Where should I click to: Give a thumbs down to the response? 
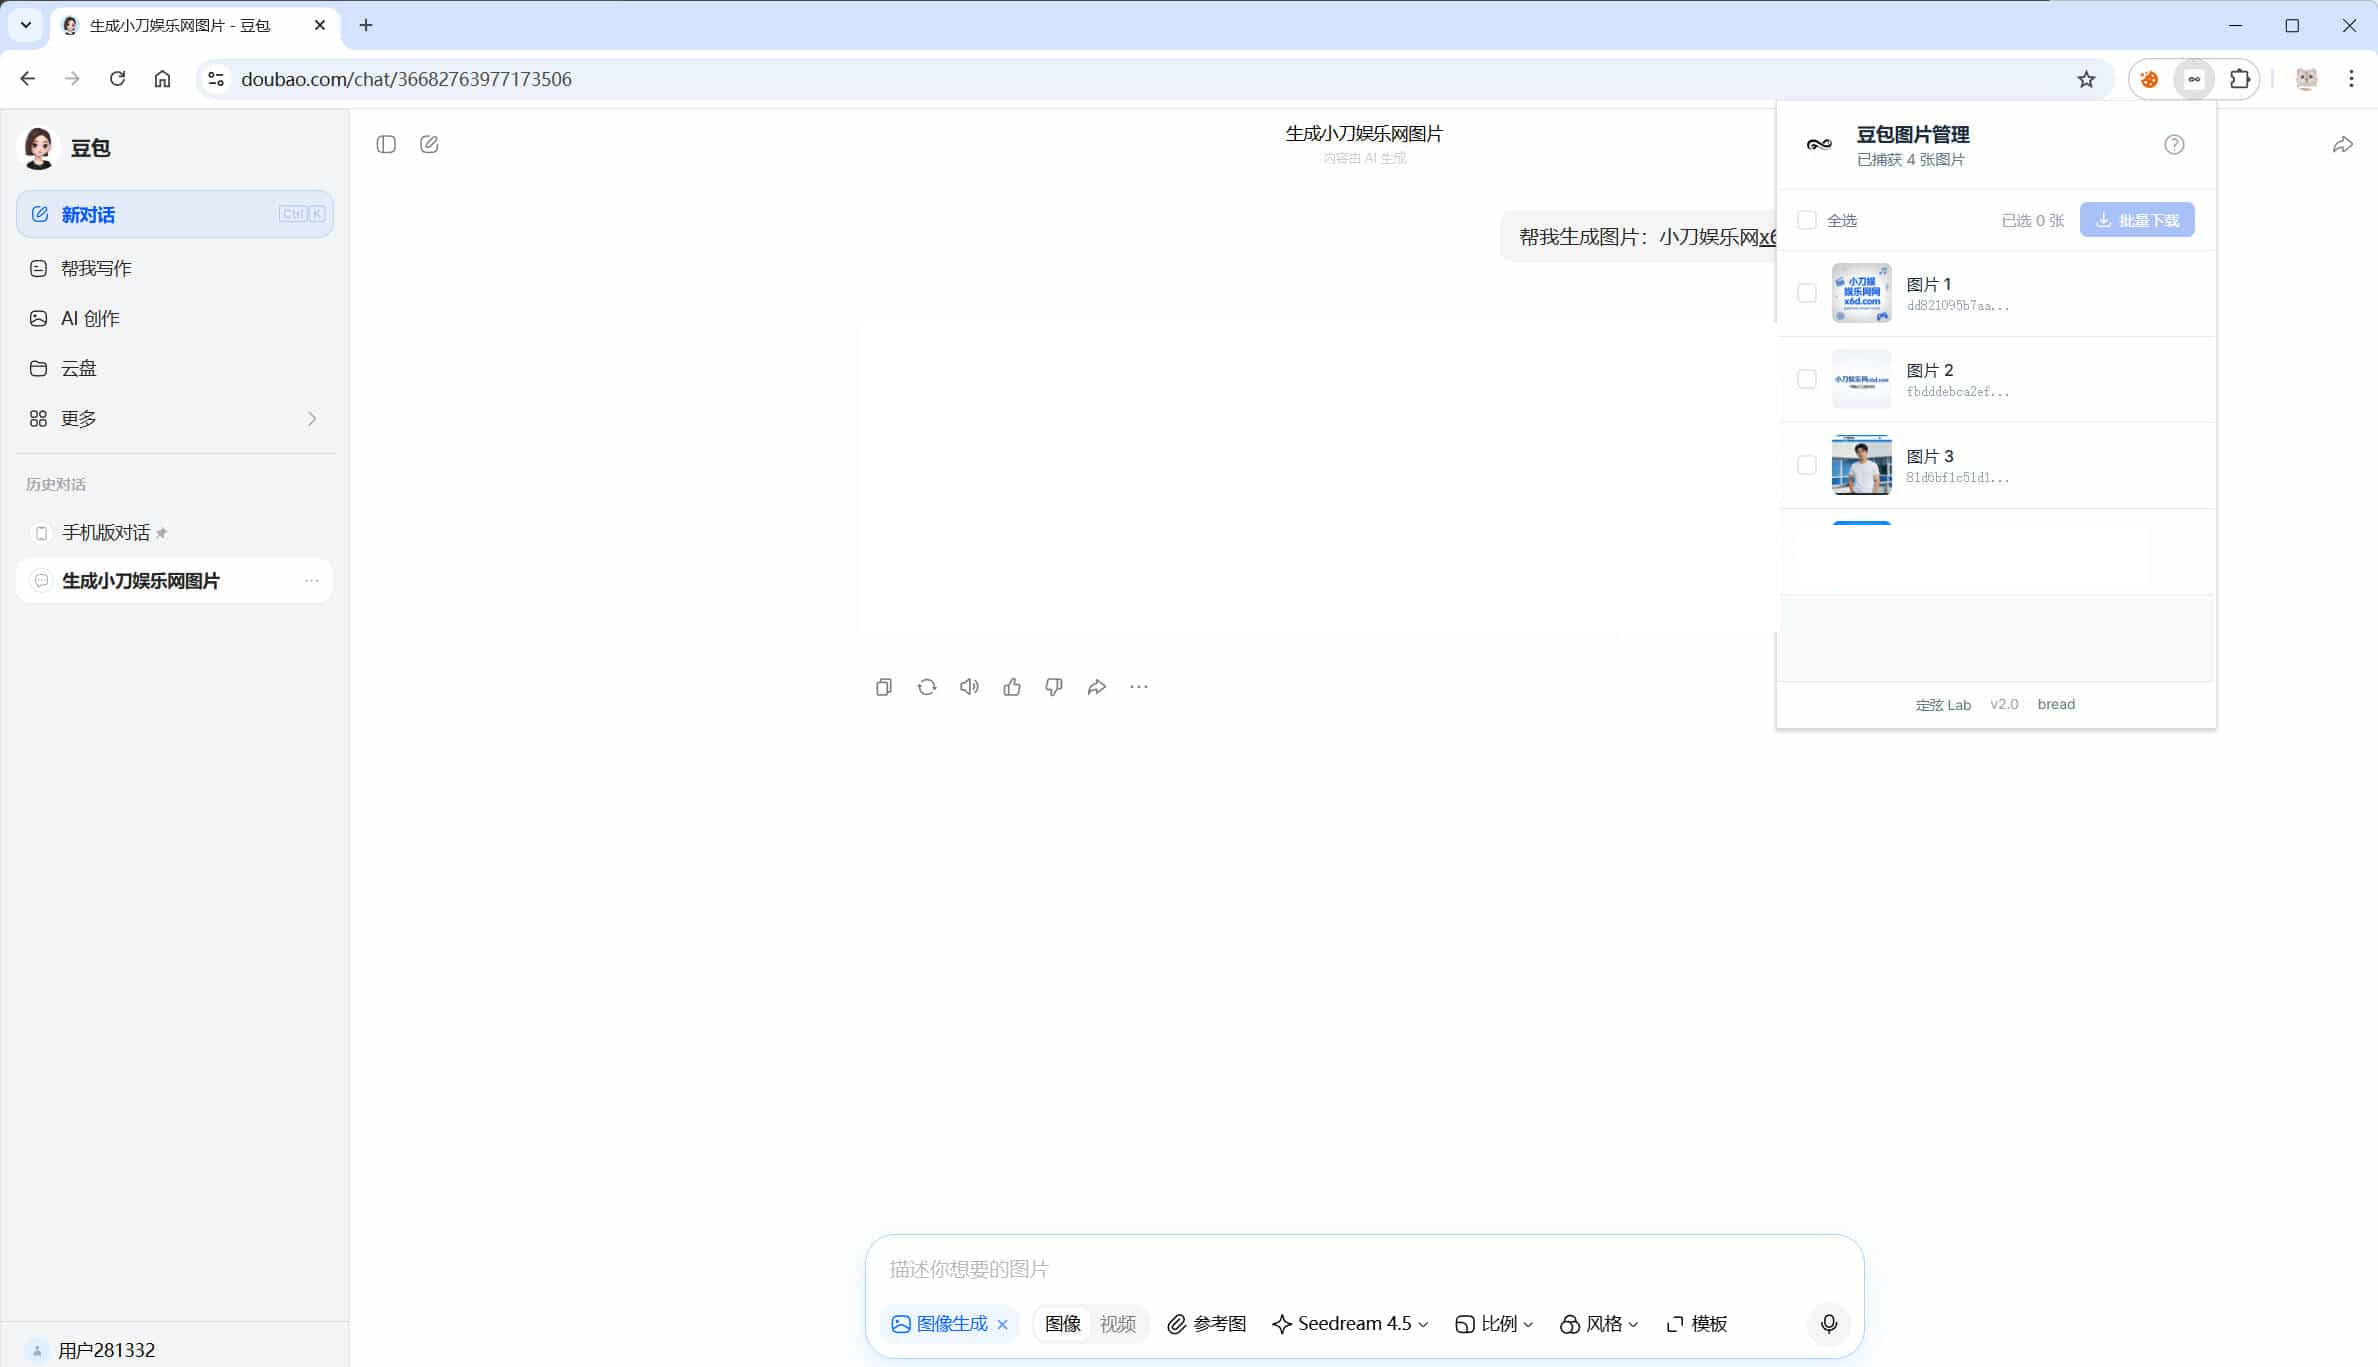pyautogui.click(x=1053, y=686)
